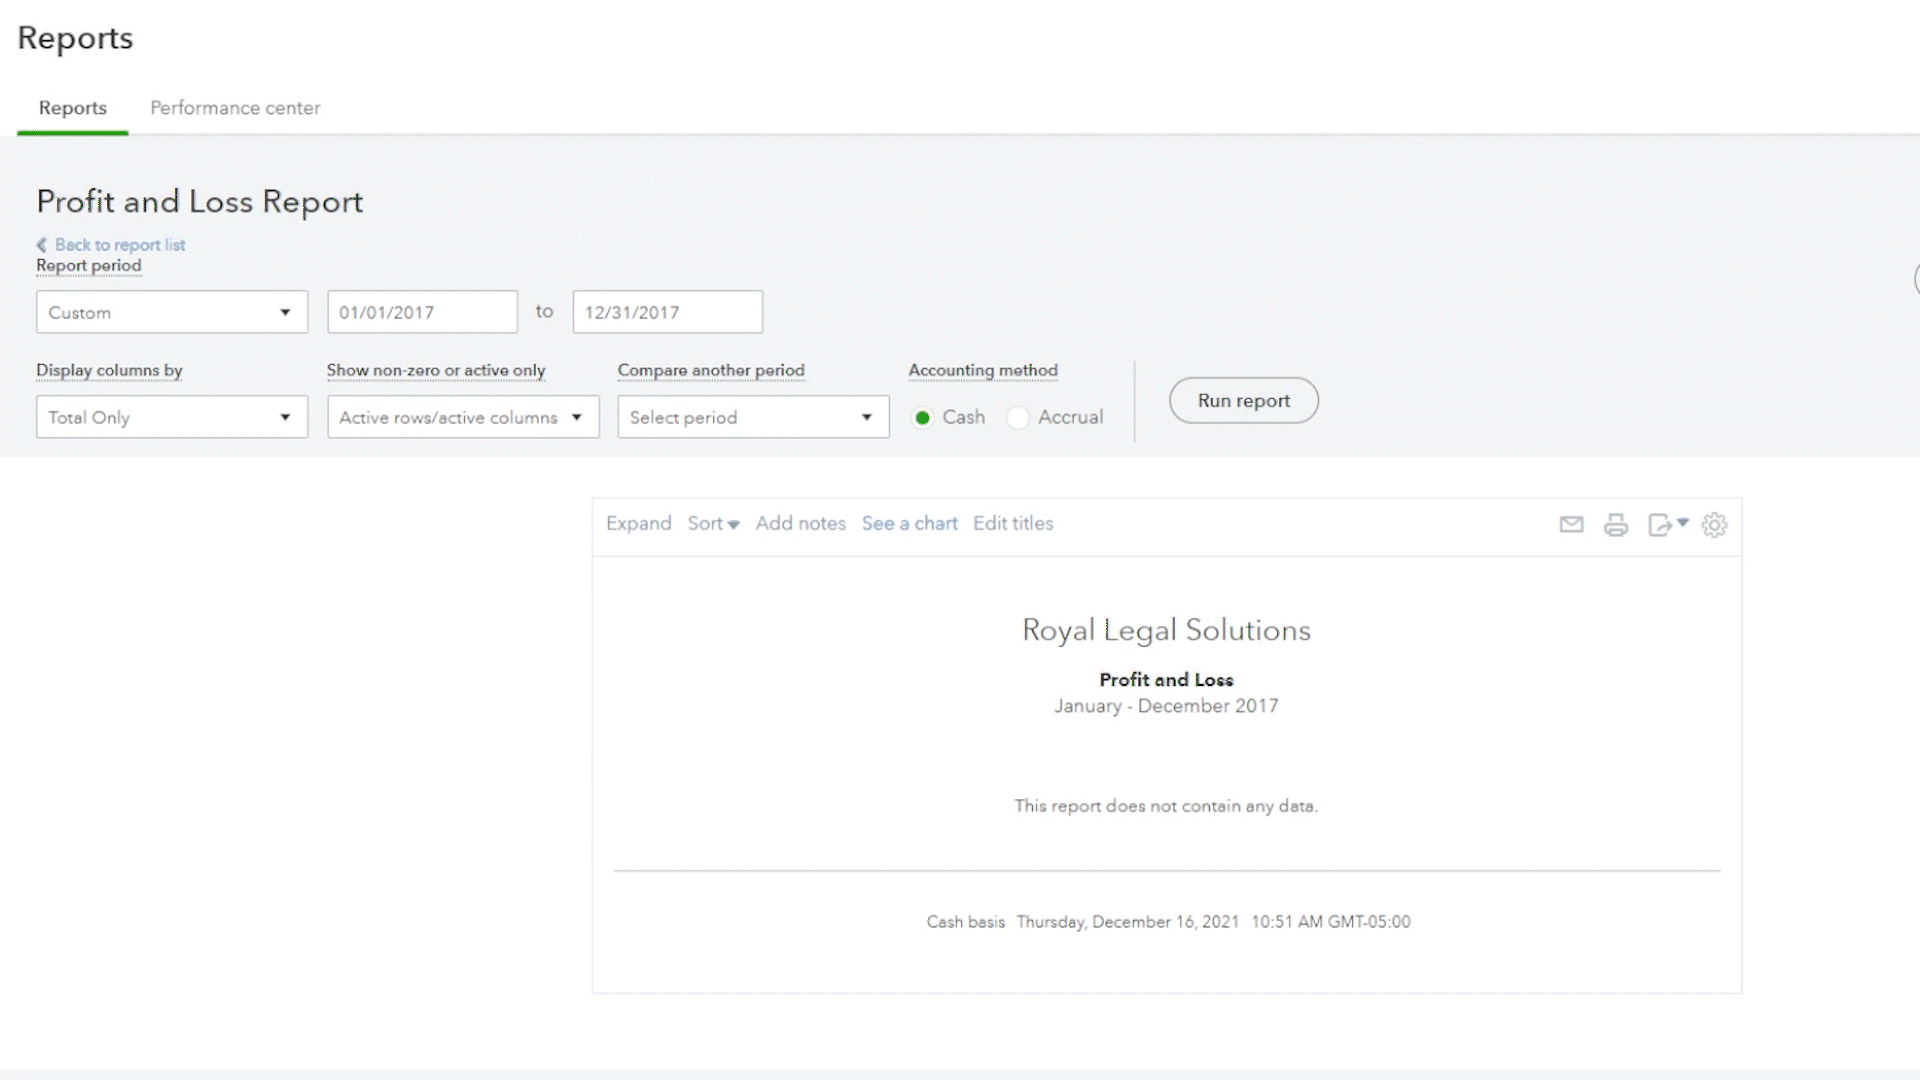The image size is (1920, 1080).
Task: Click the Run report button
Action: pyautogui.click(x=1244, y=400)
